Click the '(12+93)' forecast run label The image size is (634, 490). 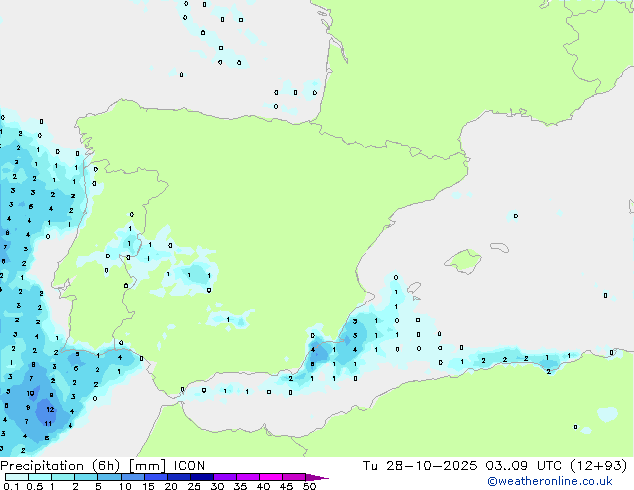598,466
